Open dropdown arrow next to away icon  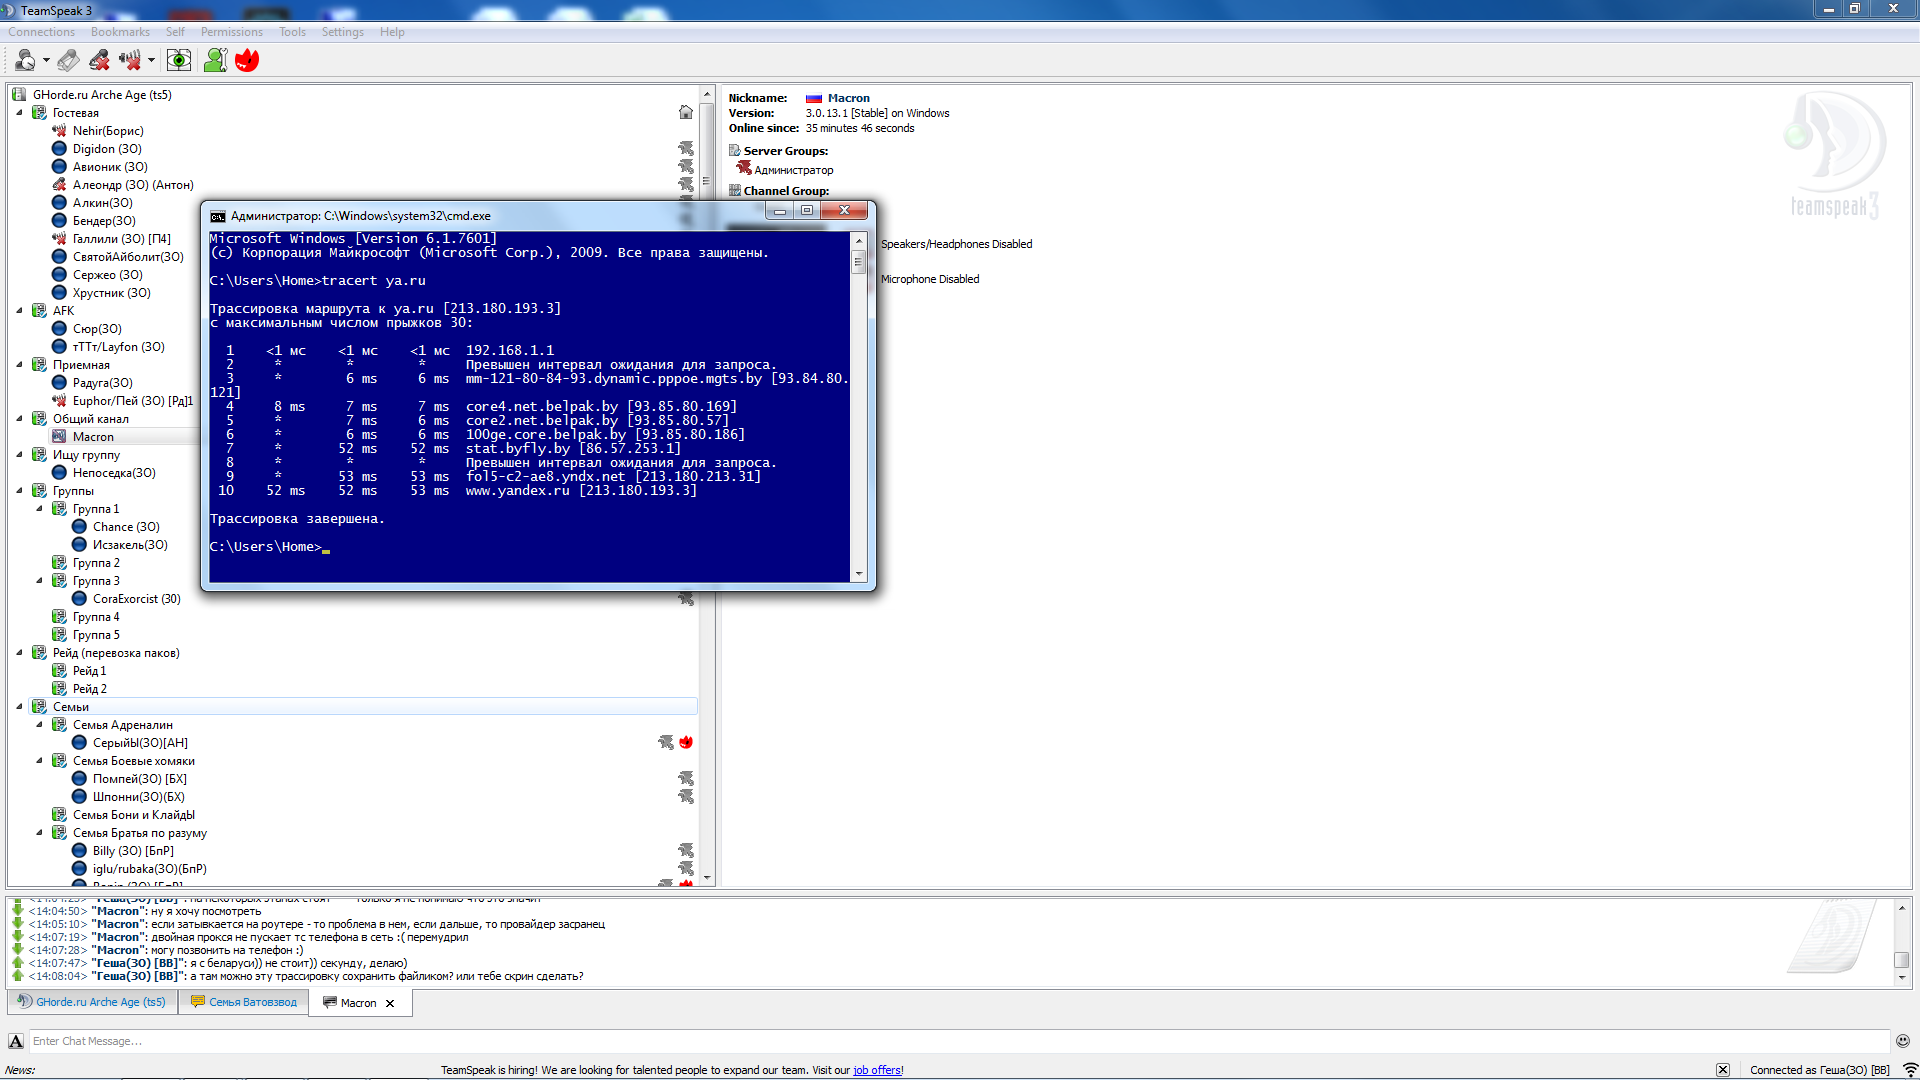click(46, 61)
